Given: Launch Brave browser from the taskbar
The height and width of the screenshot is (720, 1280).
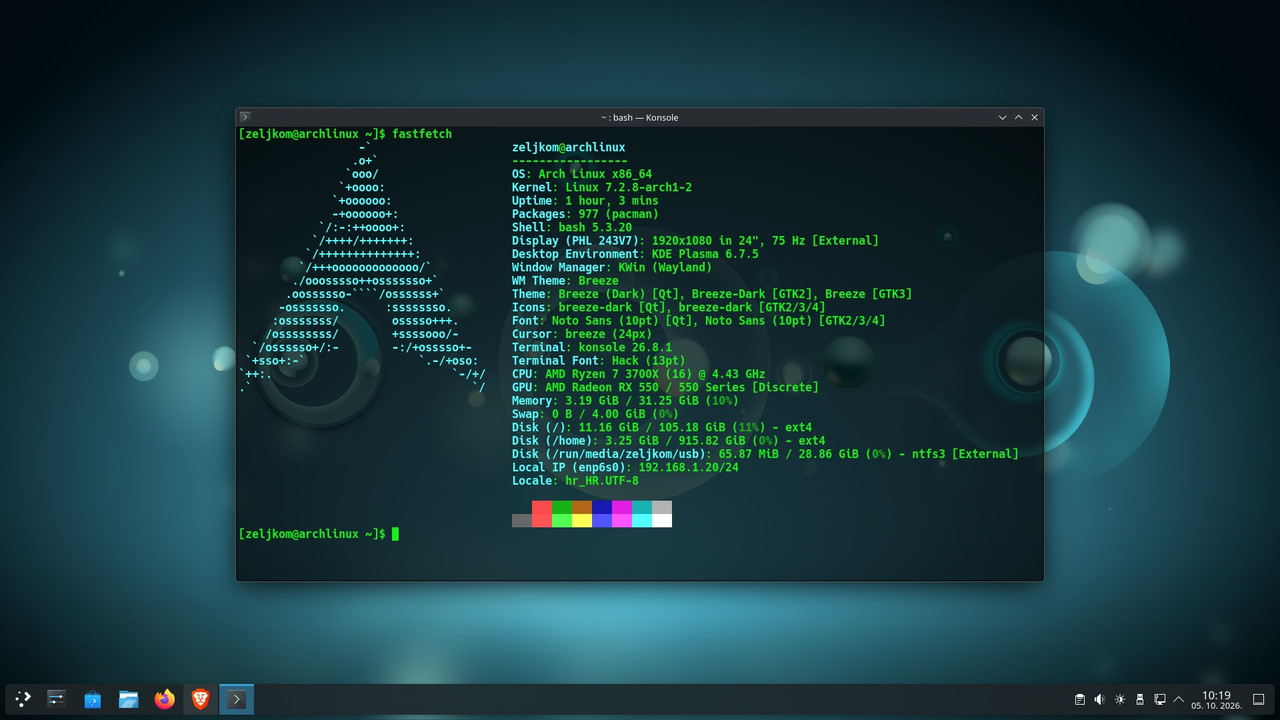Looking at the screenshot, I should point(200,699).
